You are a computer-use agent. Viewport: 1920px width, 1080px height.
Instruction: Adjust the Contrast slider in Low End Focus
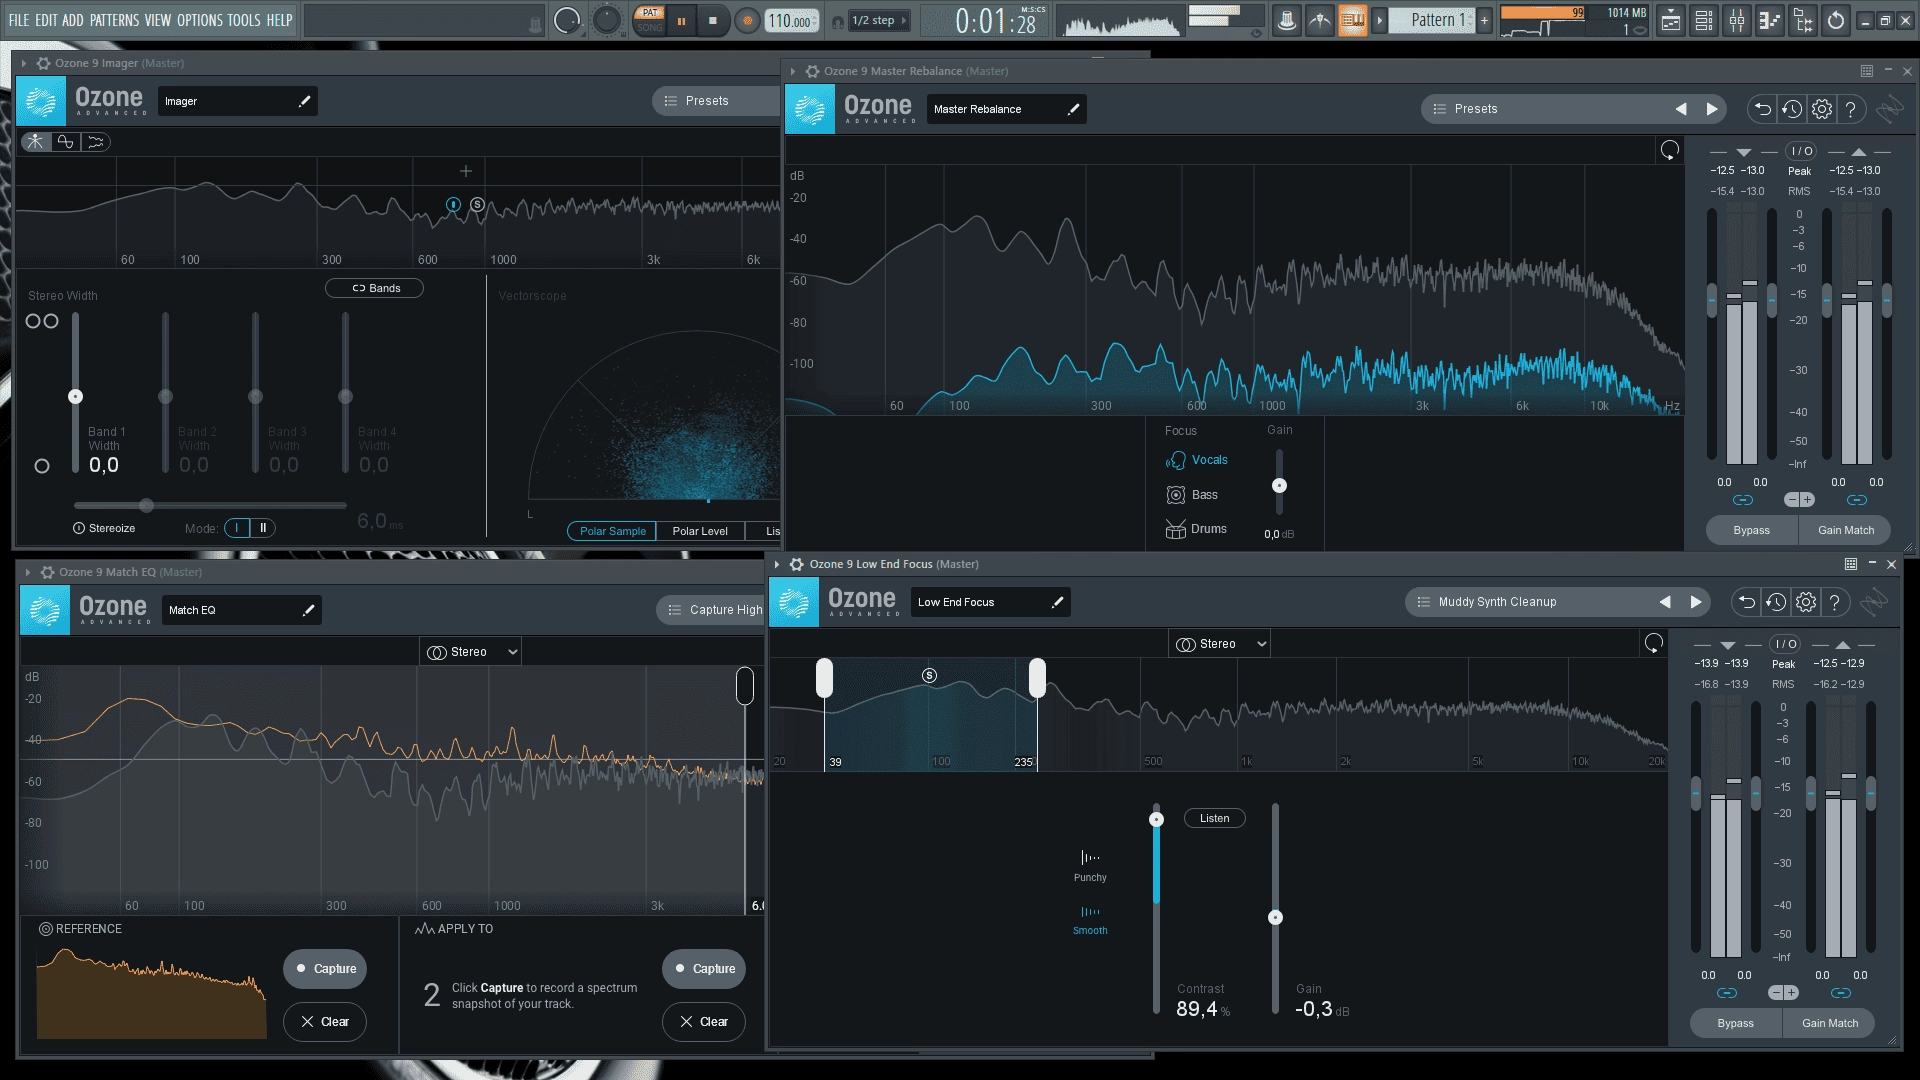[x=1156, y=819]
